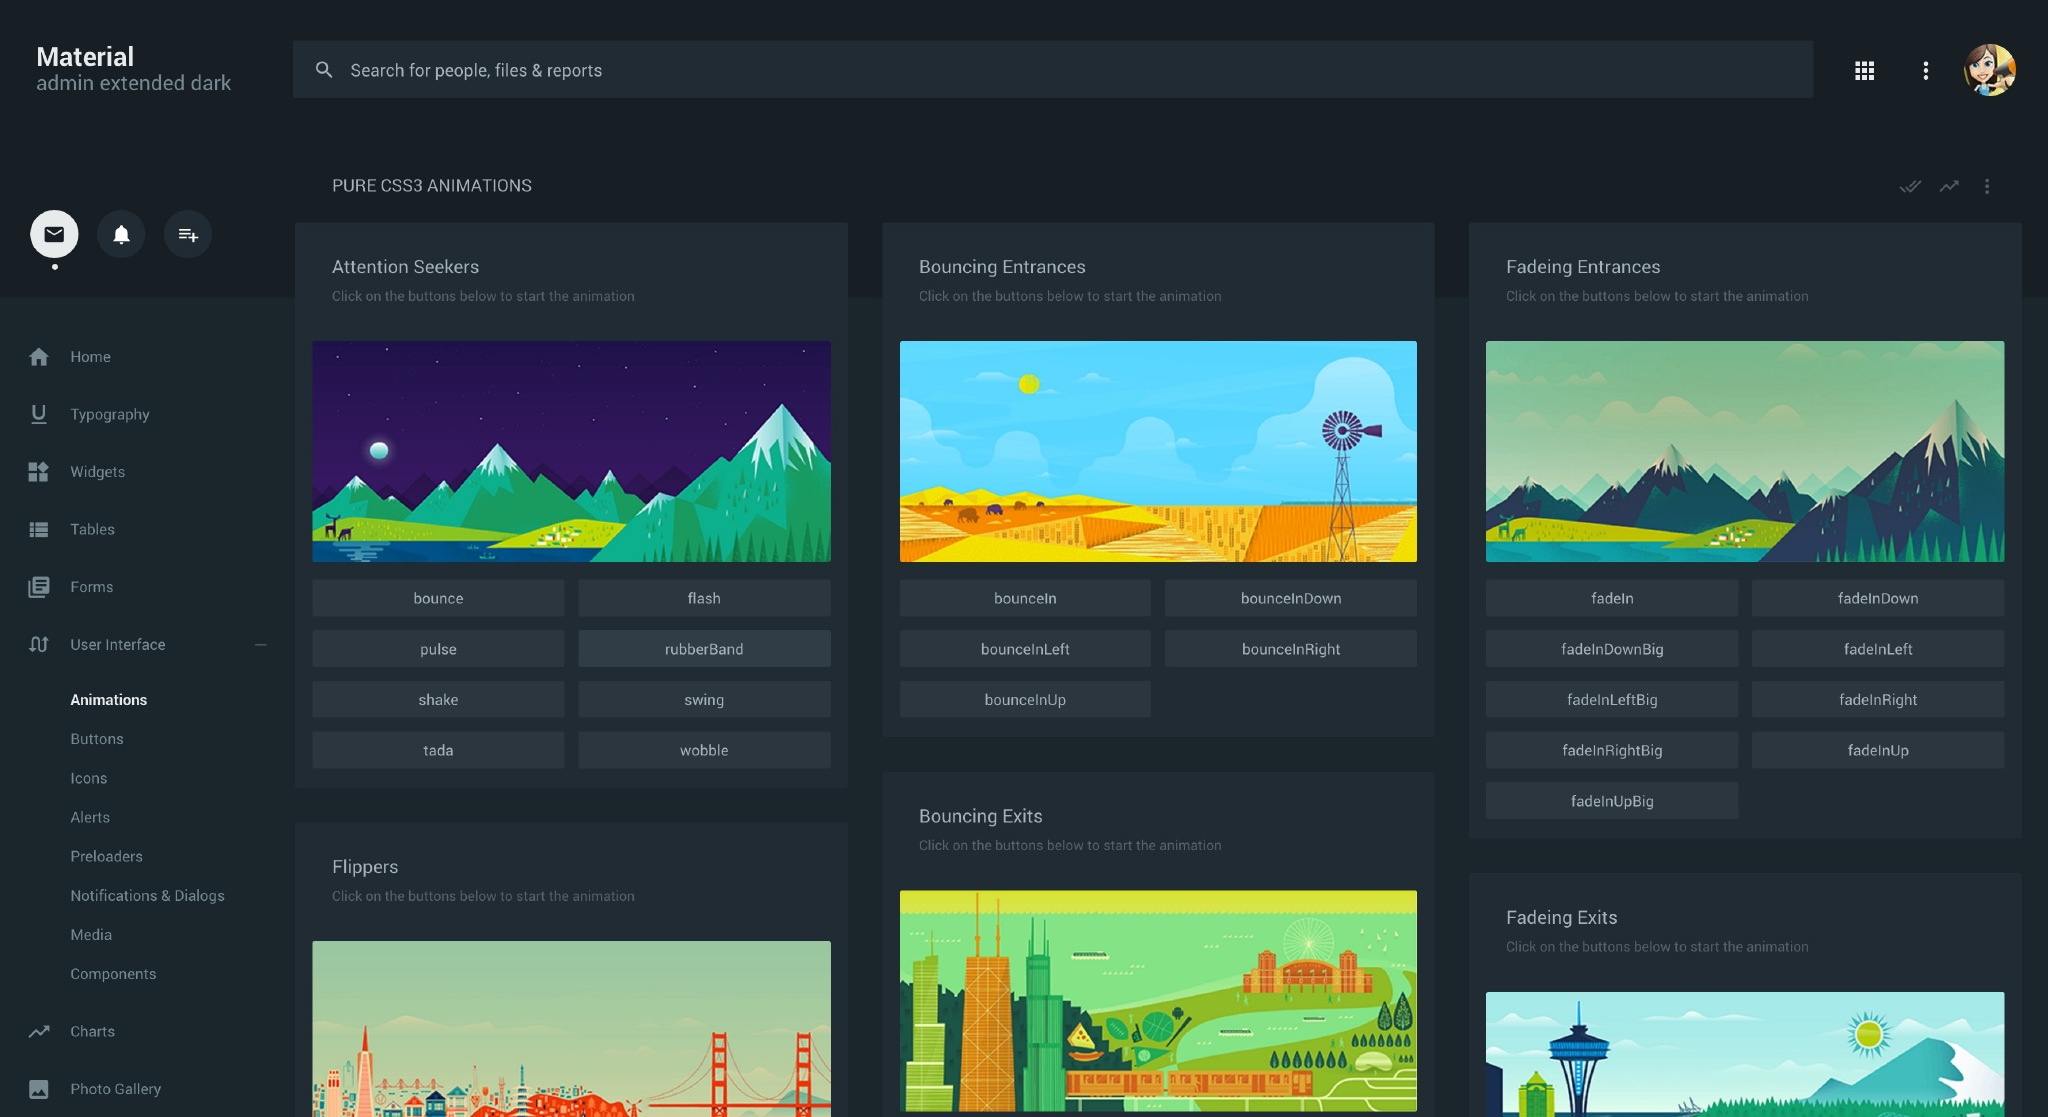The image size is (2048, 1117).
Task: Click the Home house icon
Action: click(39, 357)
